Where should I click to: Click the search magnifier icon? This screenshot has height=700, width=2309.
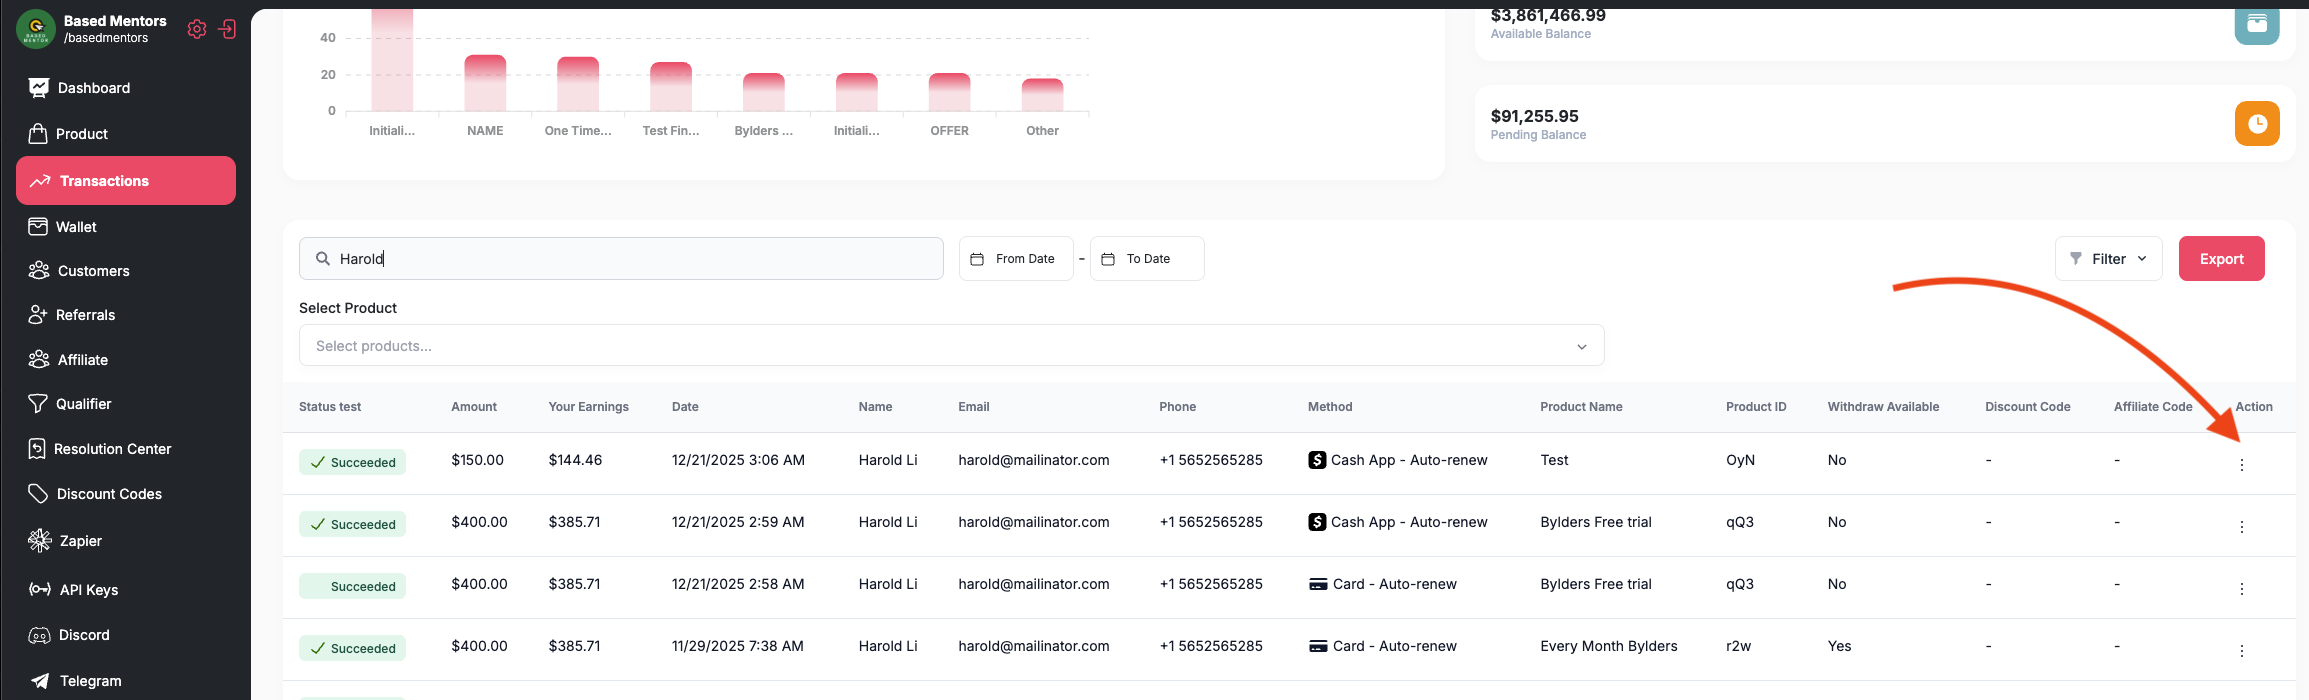[323, 259]
